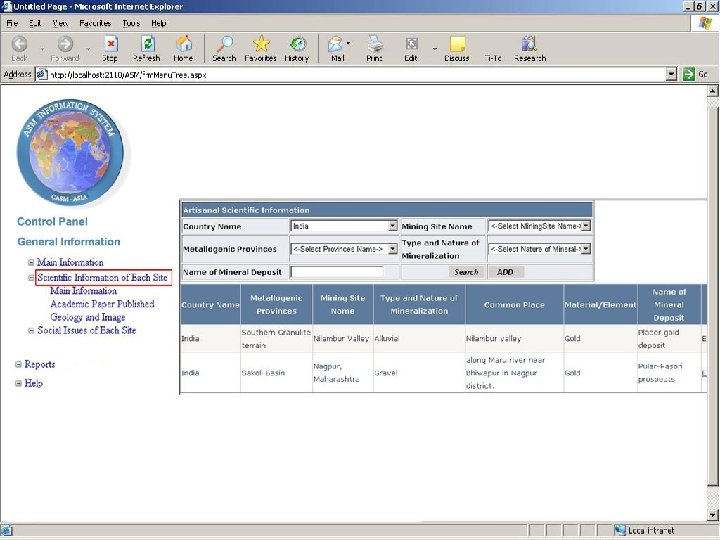Viewport: 720px width, 540px height.
Task: Open Academic Paper Published link
Action: coord(102,304)
